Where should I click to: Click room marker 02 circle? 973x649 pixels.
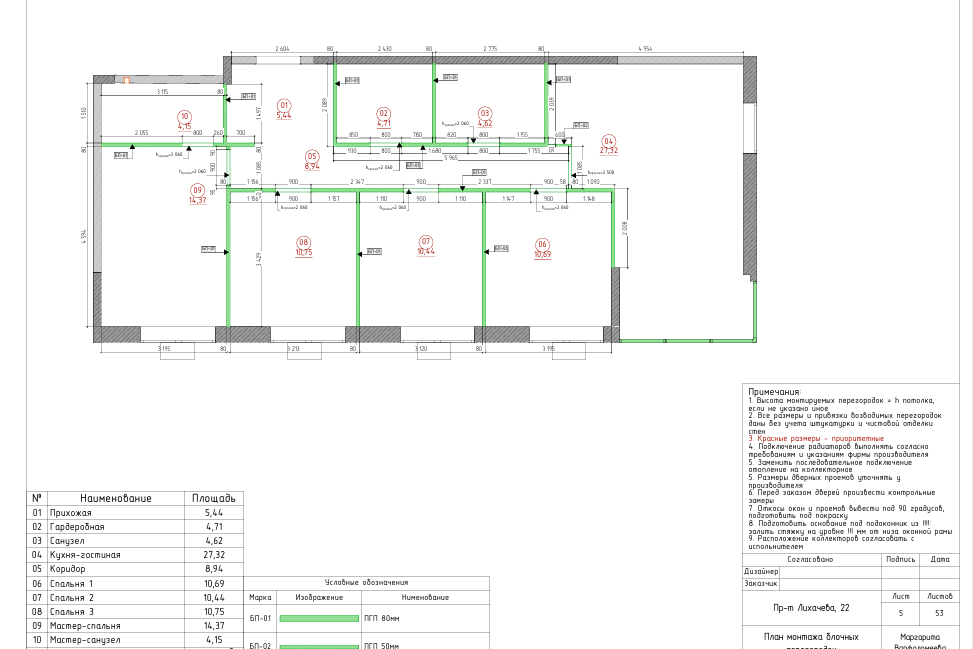pyautogui.click(x=383, y=113)
